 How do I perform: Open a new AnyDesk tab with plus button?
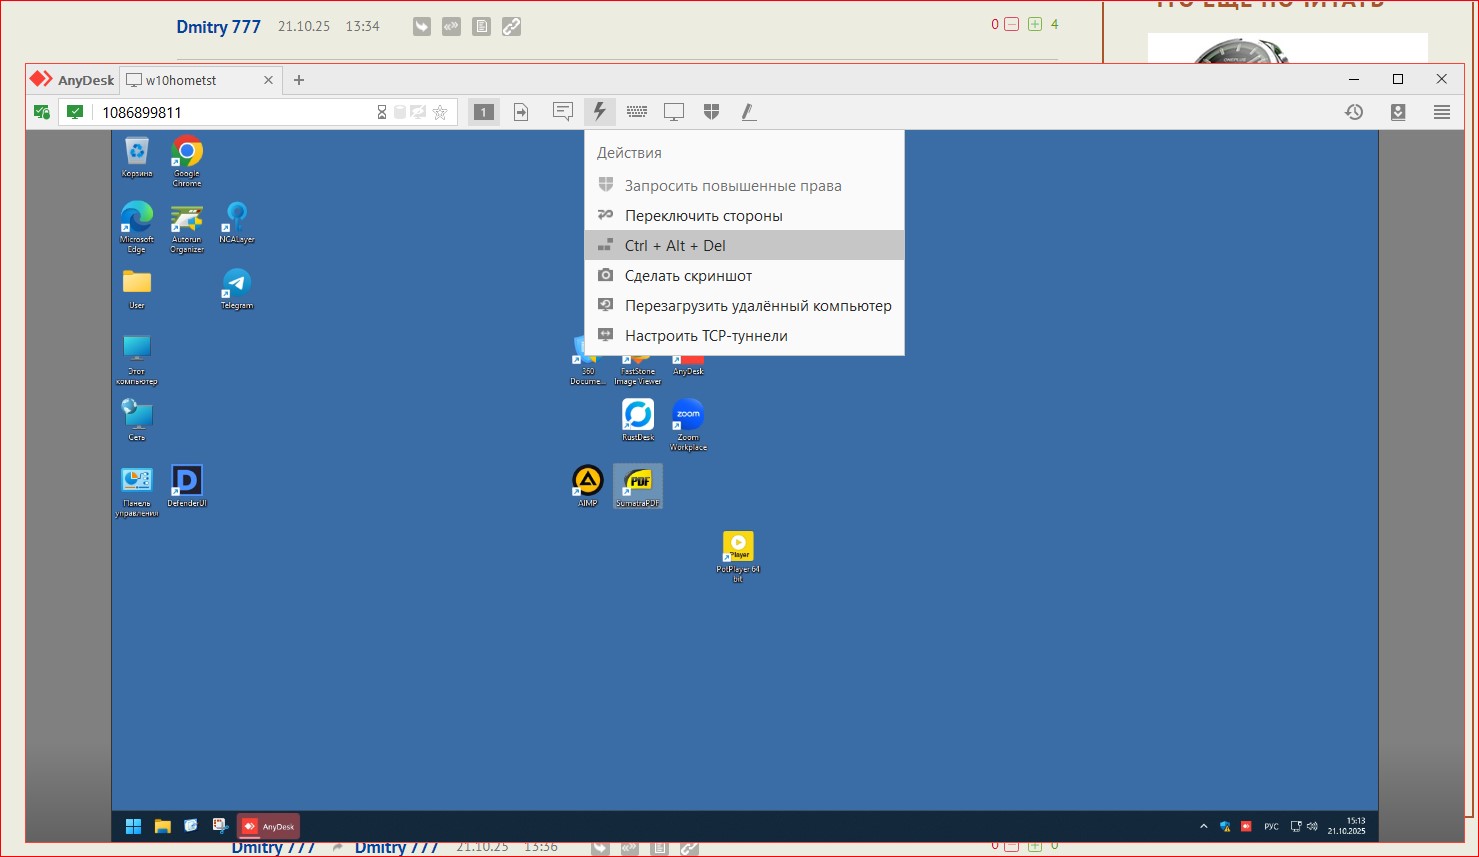tap(299, 80)
